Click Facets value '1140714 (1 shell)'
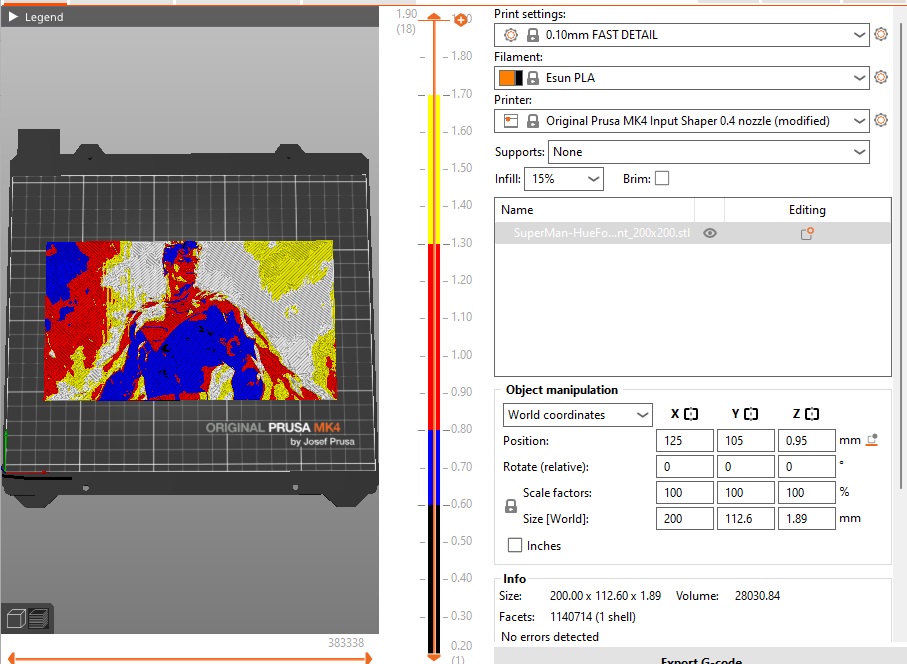Image resolution: width=907 pixels, height=664 pixels. (x=592, y=617)
